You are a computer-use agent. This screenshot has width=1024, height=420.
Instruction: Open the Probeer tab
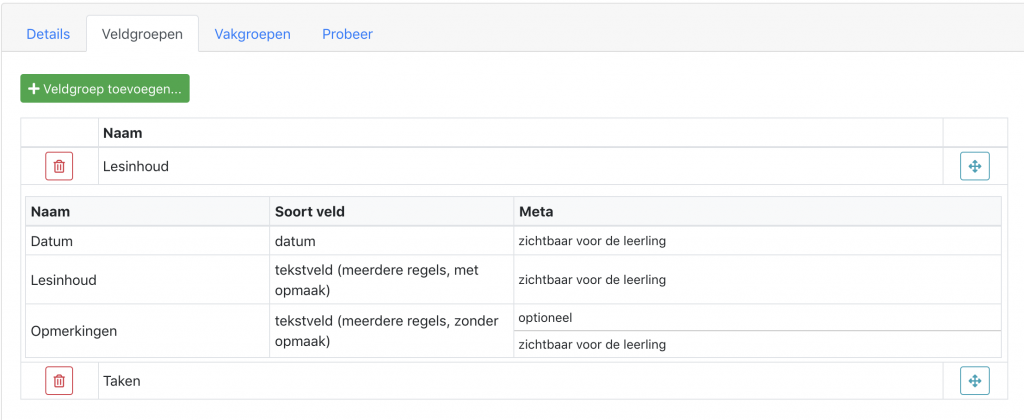(347, 34)
